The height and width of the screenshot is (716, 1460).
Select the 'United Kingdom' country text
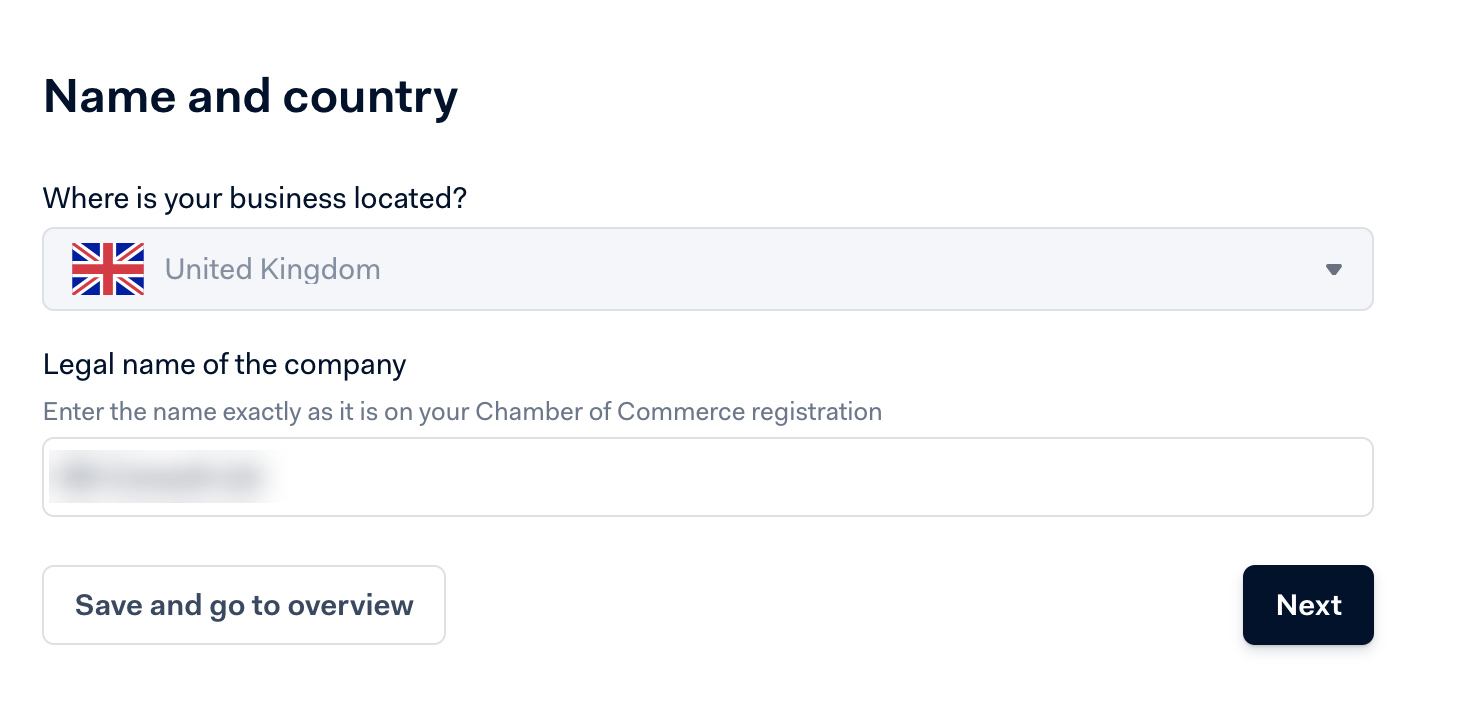[272, 269]
